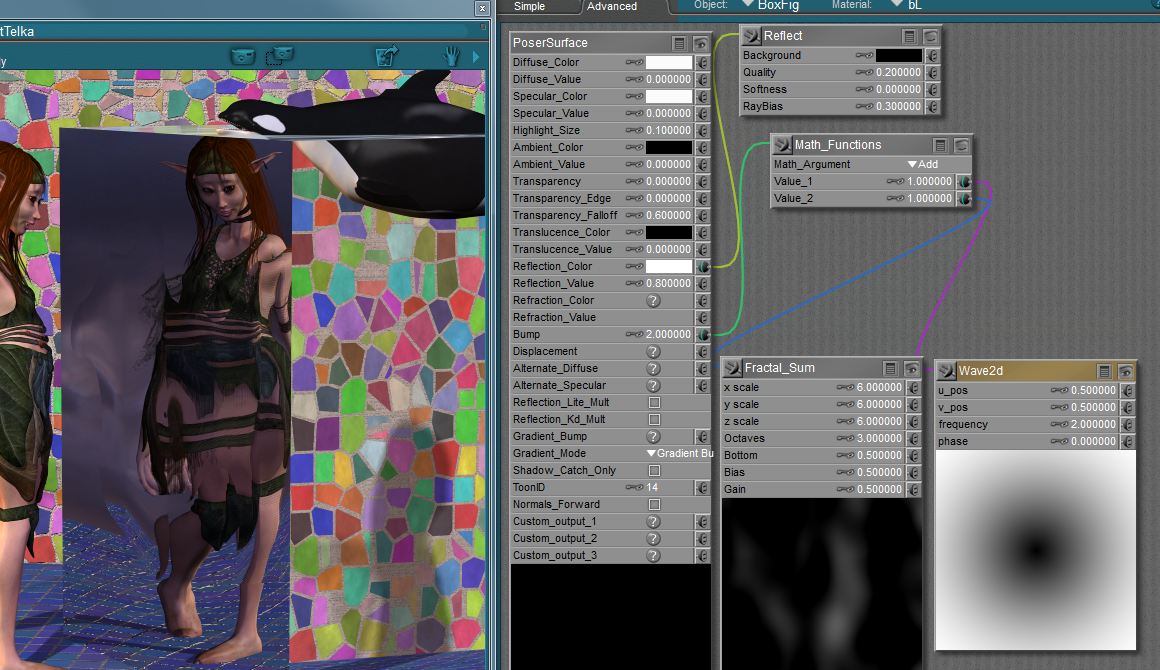Click the Ambient_Color black swatch
The height and width of the screenshot is (670, 1160).
668,148
